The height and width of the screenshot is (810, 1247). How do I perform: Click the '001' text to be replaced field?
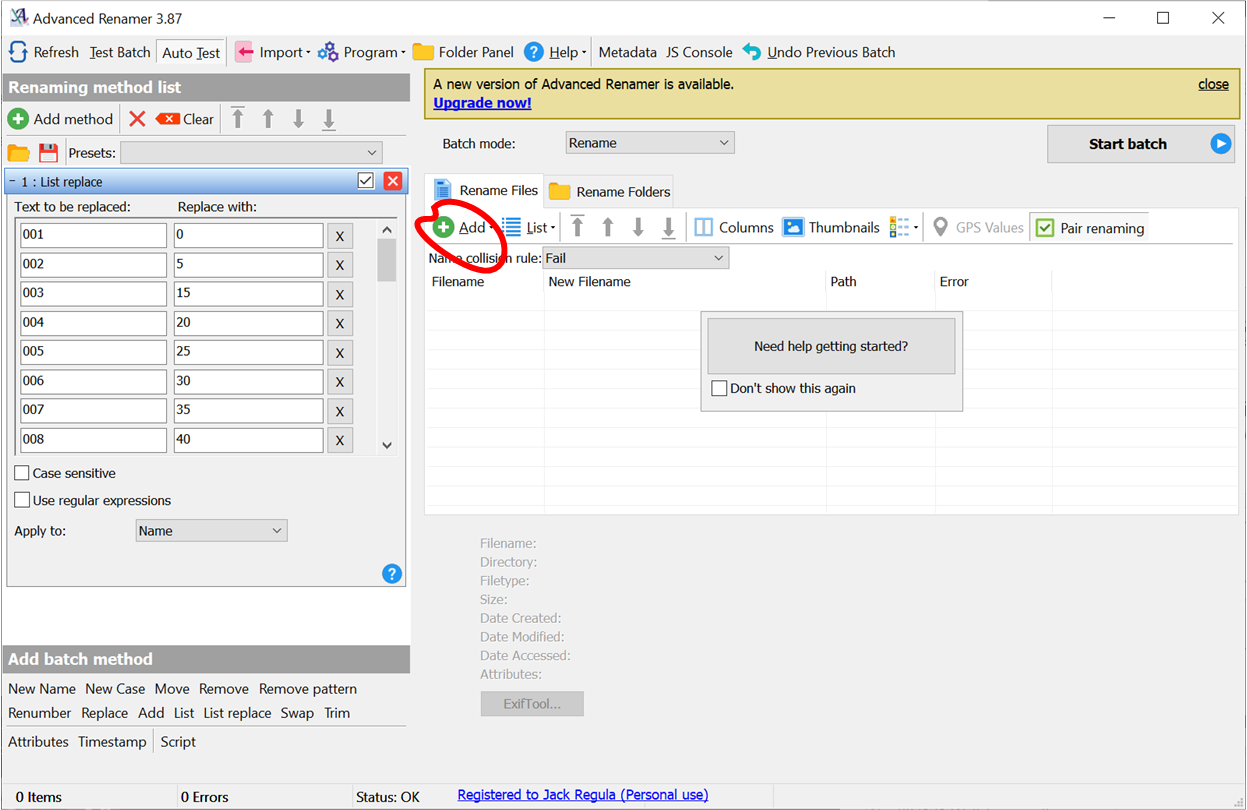point(93,235)
